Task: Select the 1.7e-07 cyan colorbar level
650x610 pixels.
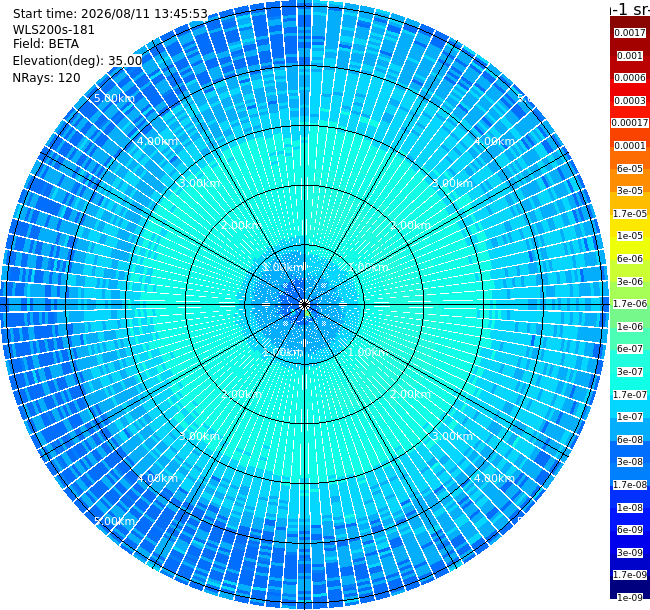Action: click(x=630, y=395)
